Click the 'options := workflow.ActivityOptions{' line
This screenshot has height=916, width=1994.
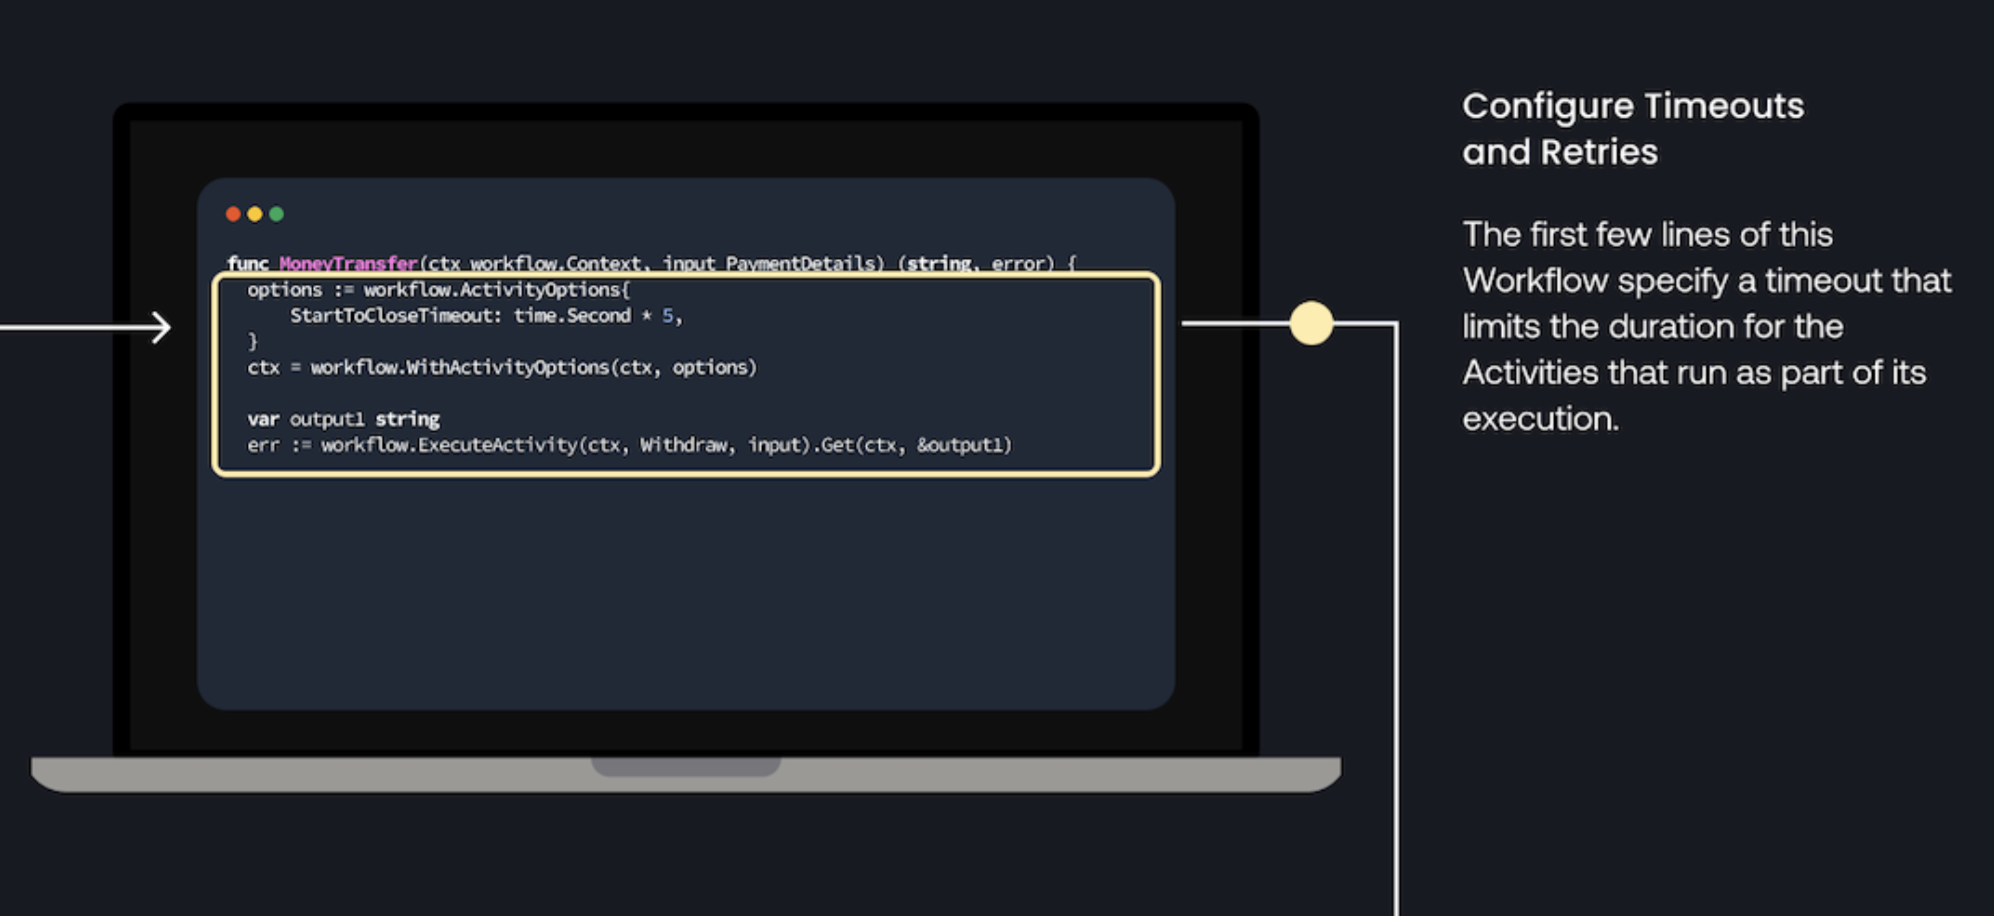click(439, 290)
